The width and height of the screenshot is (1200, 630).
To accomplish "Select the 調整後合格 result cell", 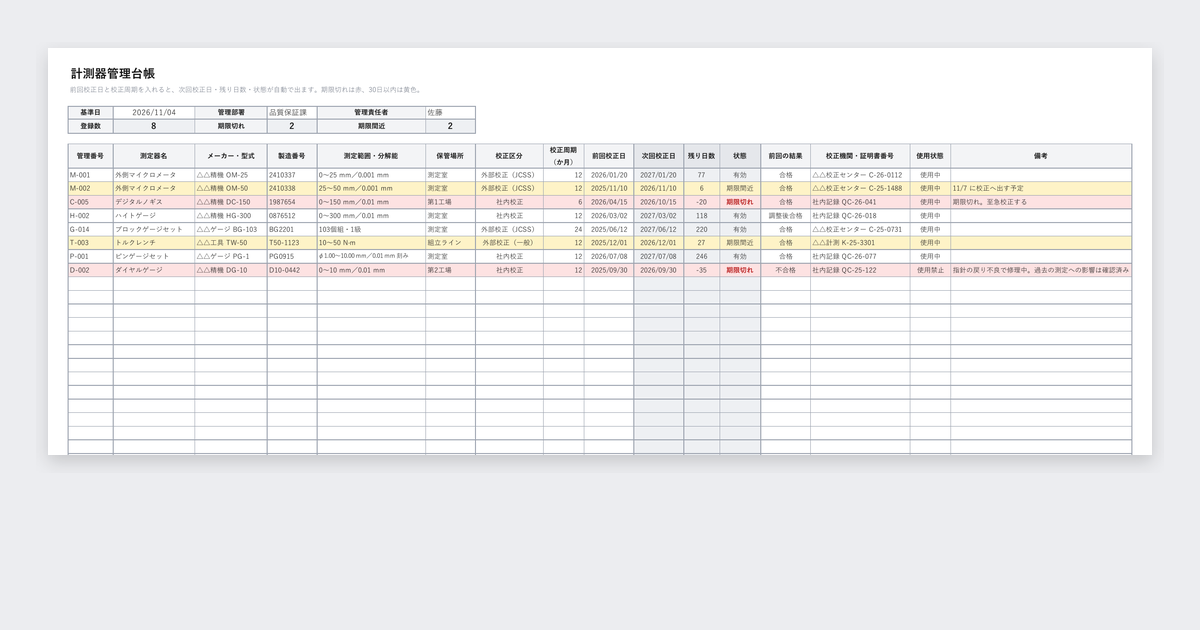I will pos(785,216).
